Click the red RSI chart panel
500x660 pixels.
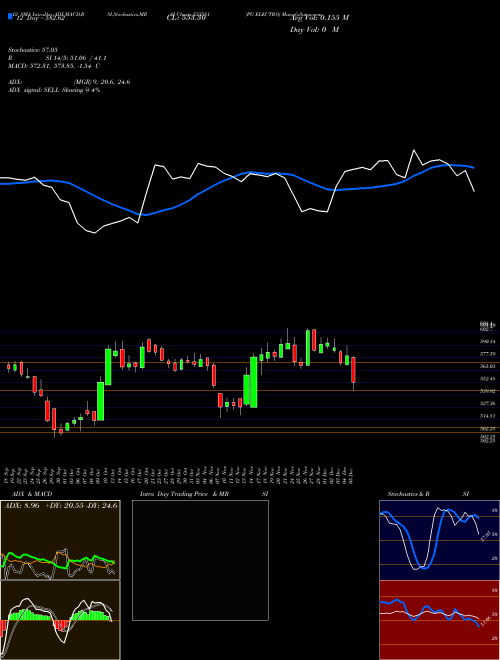point(439,620)
